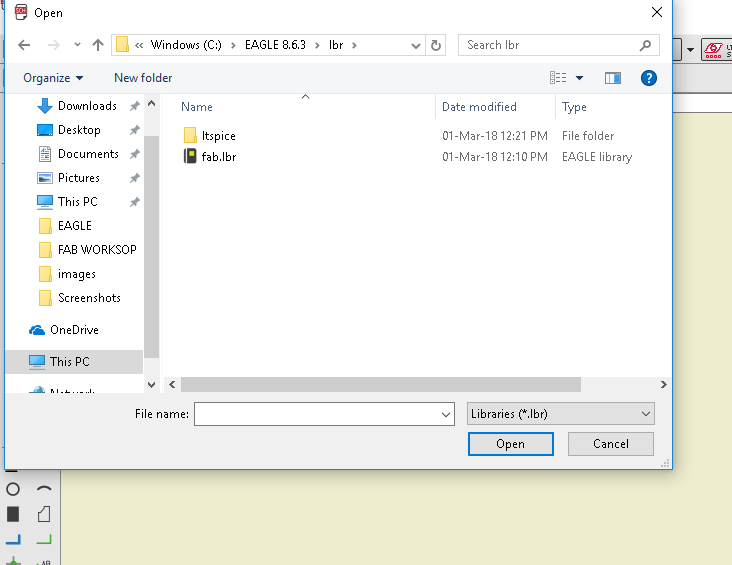The height and width of the screenshot is (565, 732).
Task: Close the Open dialog window
Action: click(657, 12)
